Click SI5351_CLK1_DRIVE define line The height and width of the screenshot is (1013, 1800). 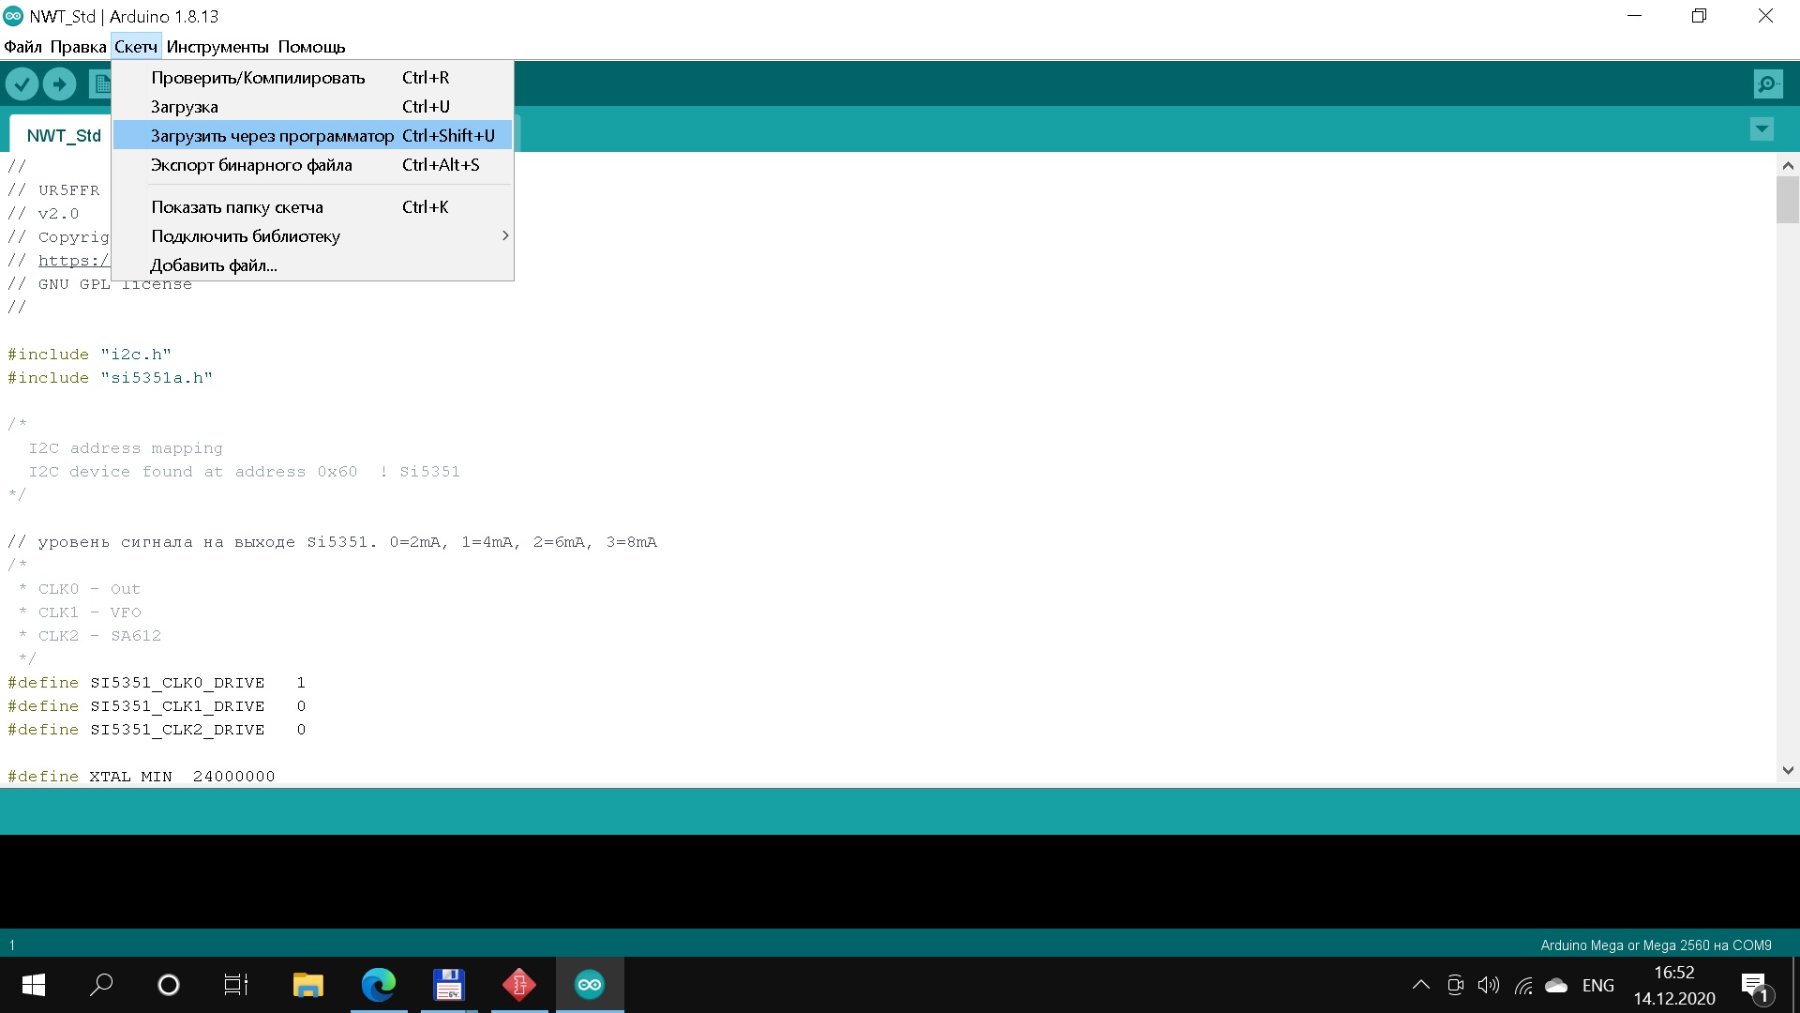(157, 706)
